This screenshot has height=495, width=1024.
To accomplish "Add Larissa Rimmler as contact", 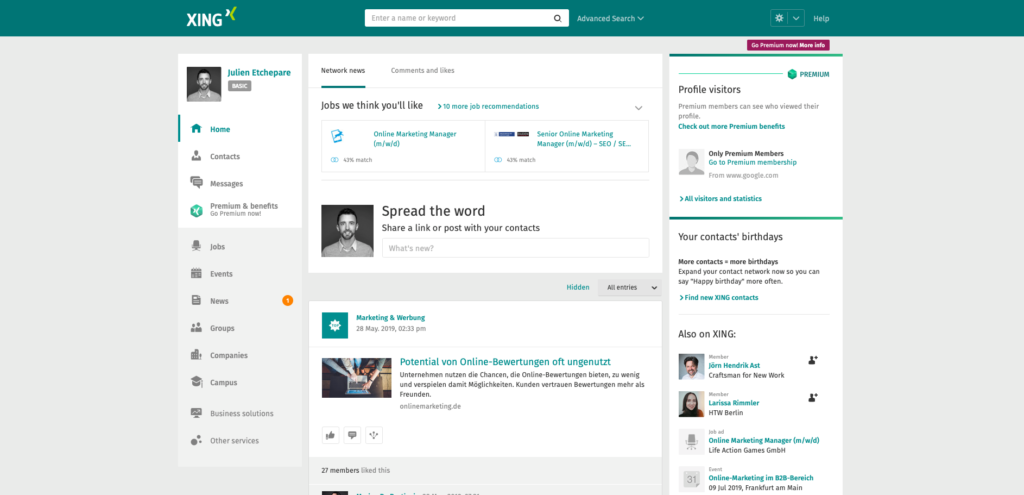I will tap(813, 397).
